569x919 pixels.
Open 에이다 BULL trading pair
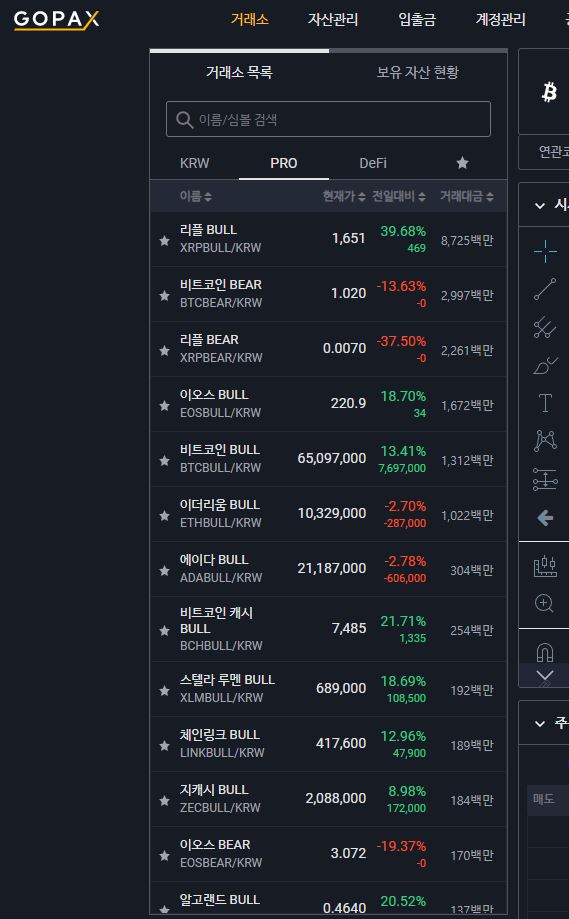(x=328, y=570)
